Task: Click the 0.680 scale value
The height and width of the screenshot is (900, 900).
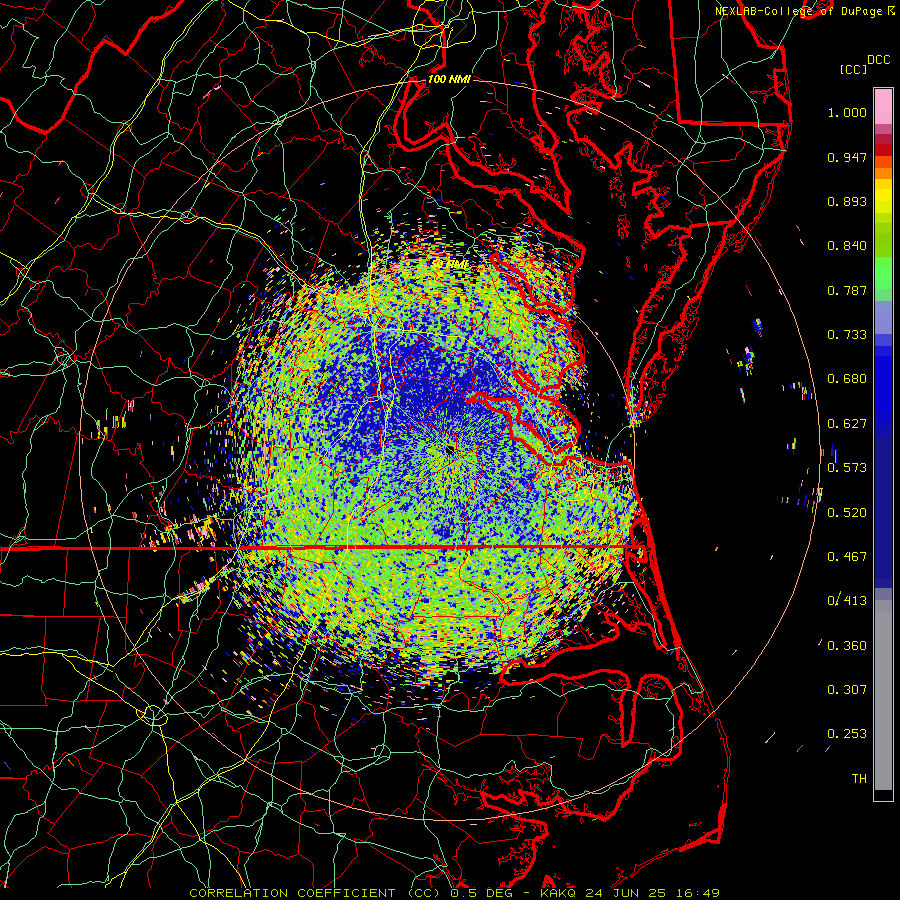Action: [x=847, y=379]
